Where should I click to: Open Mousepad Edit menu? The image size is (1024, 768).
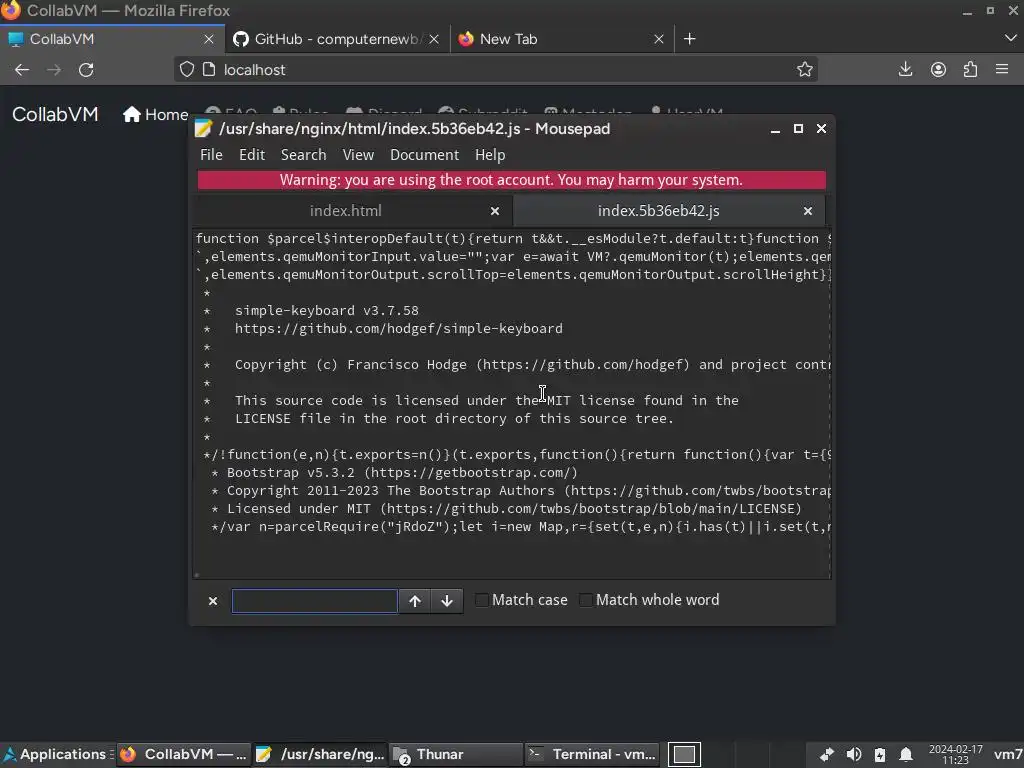(252, 155)
